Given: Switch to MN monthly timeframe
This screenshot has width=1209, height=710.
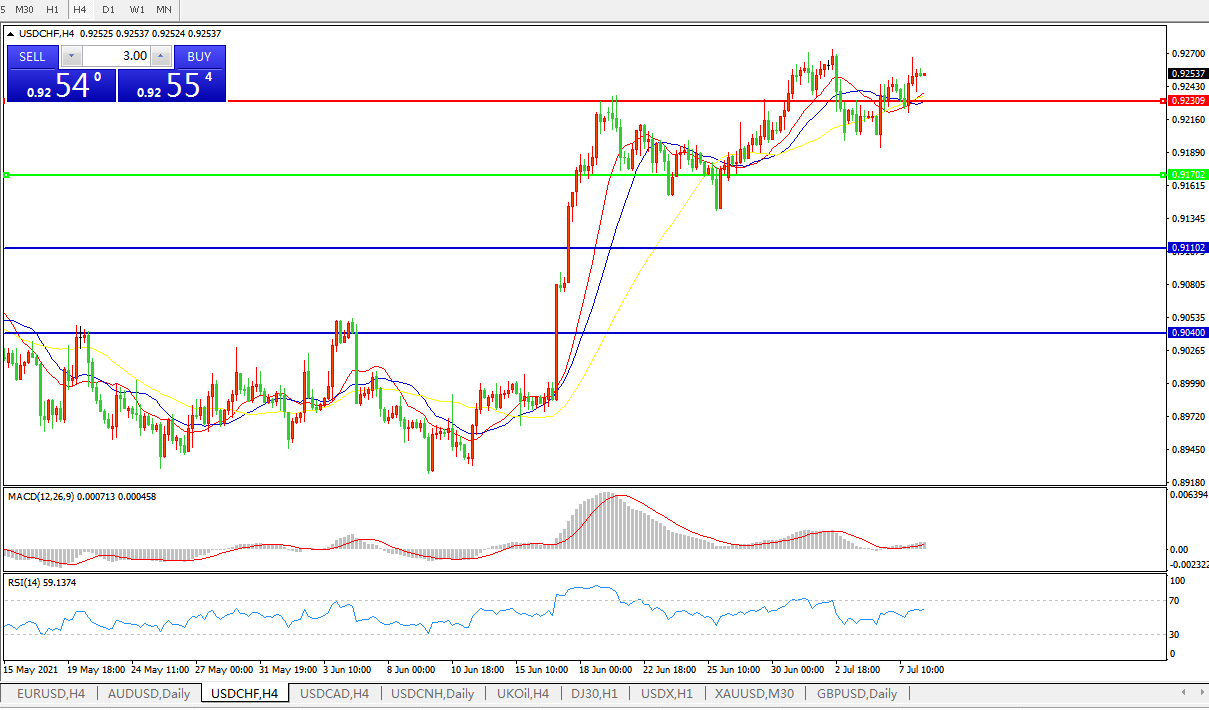Looking at the screenshot, I should 163,9.
